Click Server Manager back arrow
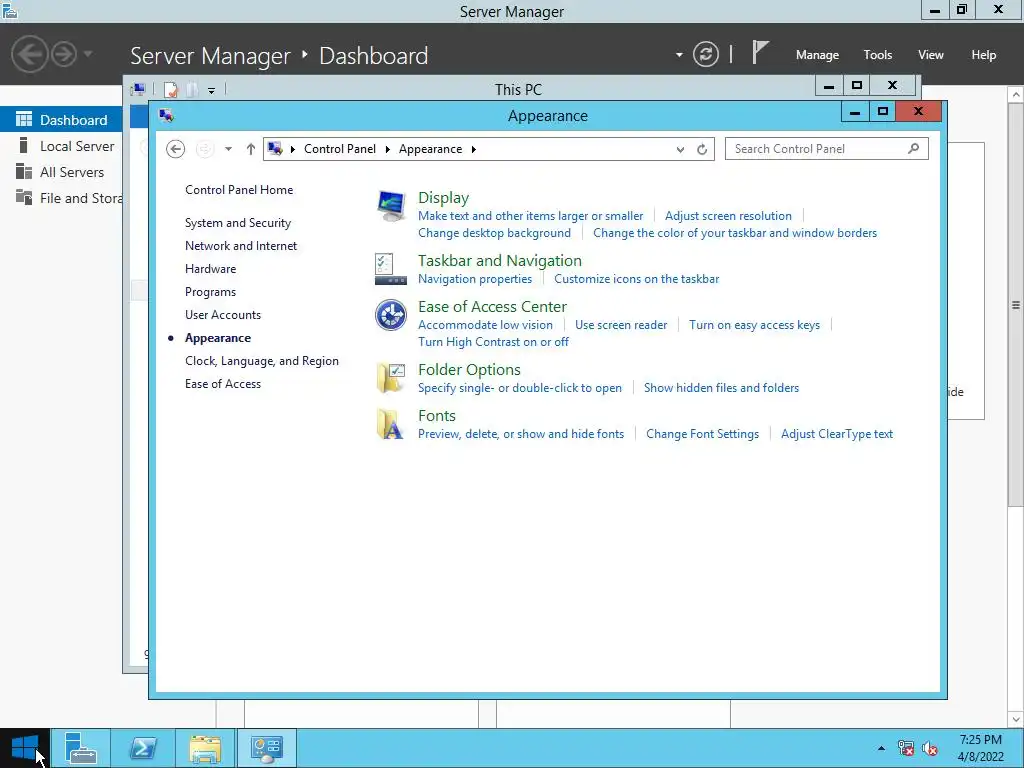1024x768 pixels. (x=29, y=54)
